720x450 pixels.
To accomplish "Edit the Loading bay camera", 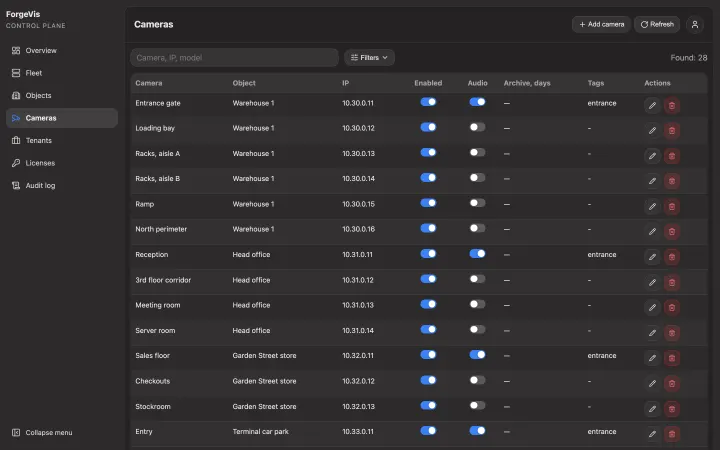I will pyautogui.click(x=652, y=131).
